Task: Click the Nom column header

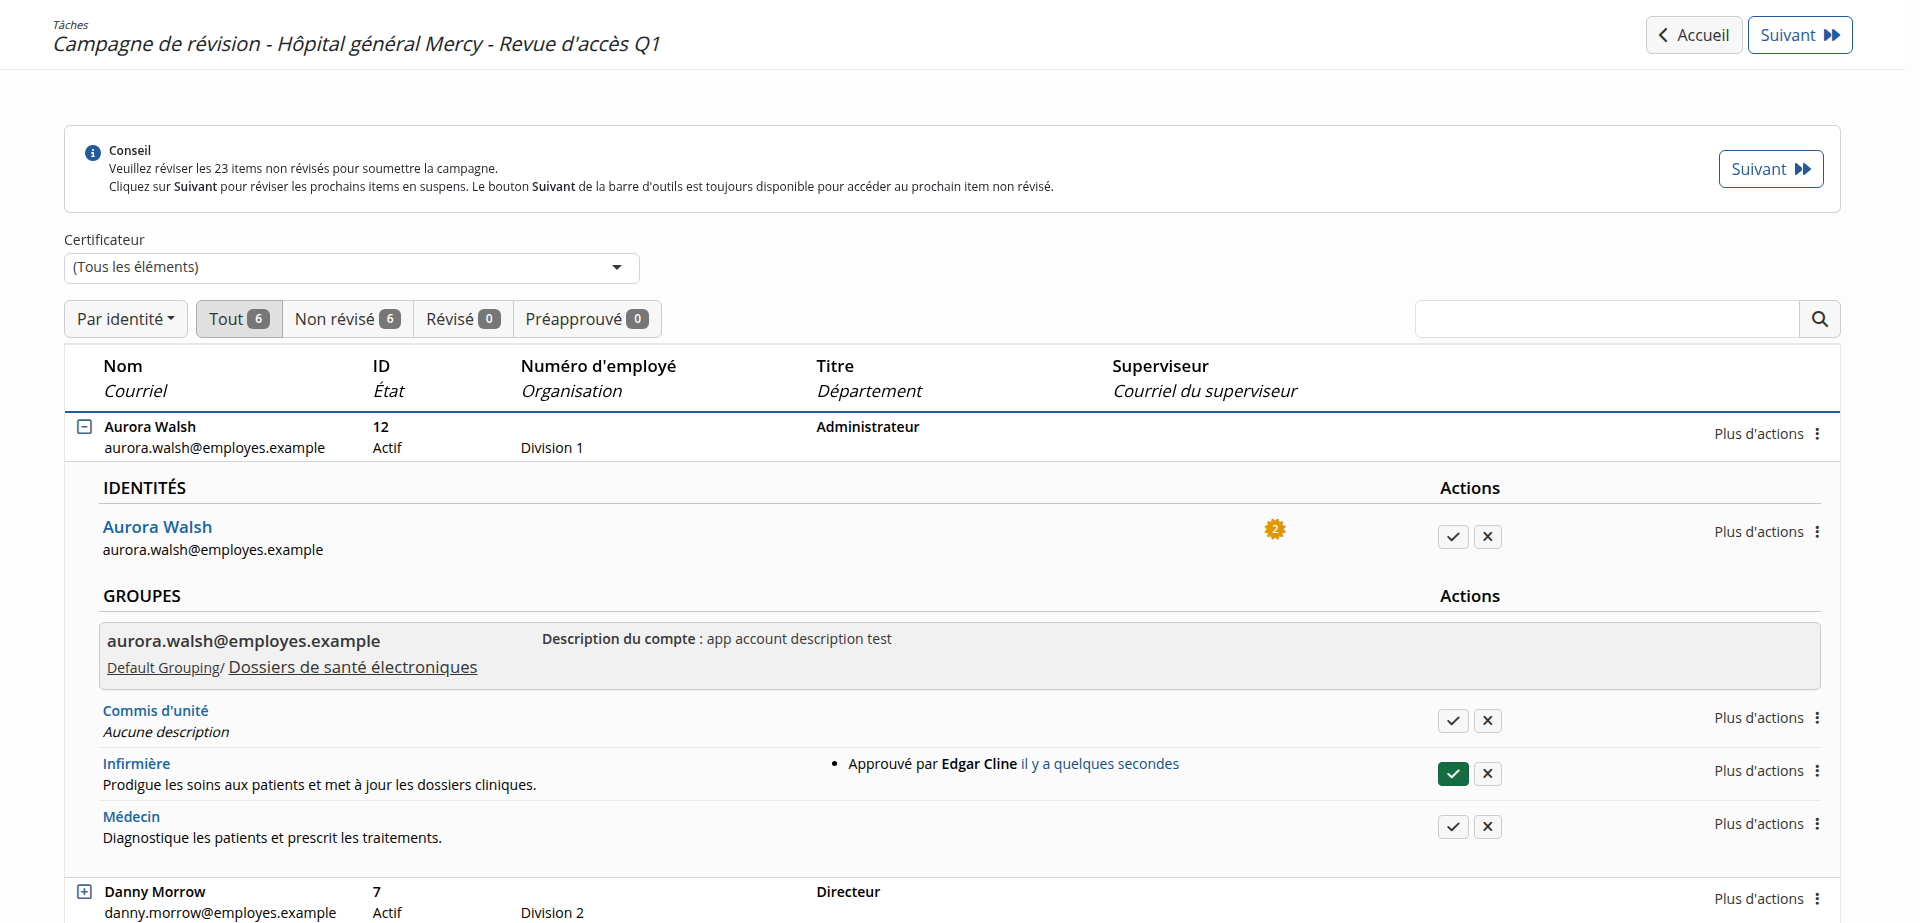Action: (123, 366)
